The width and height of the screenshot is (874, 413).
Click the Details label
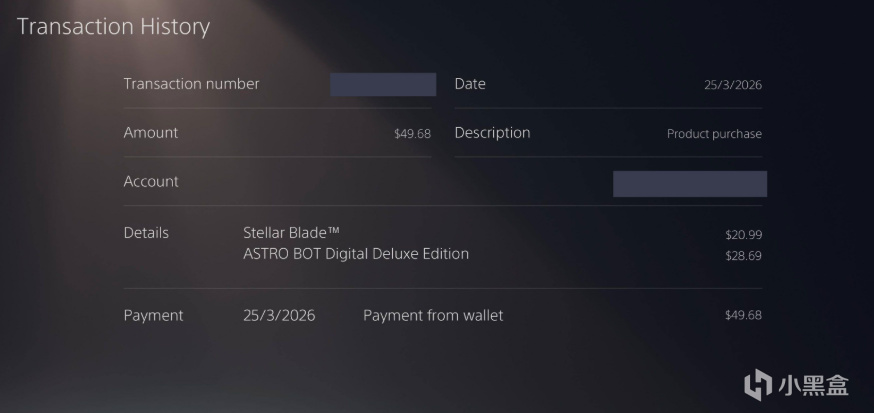(x=146, y=233)
